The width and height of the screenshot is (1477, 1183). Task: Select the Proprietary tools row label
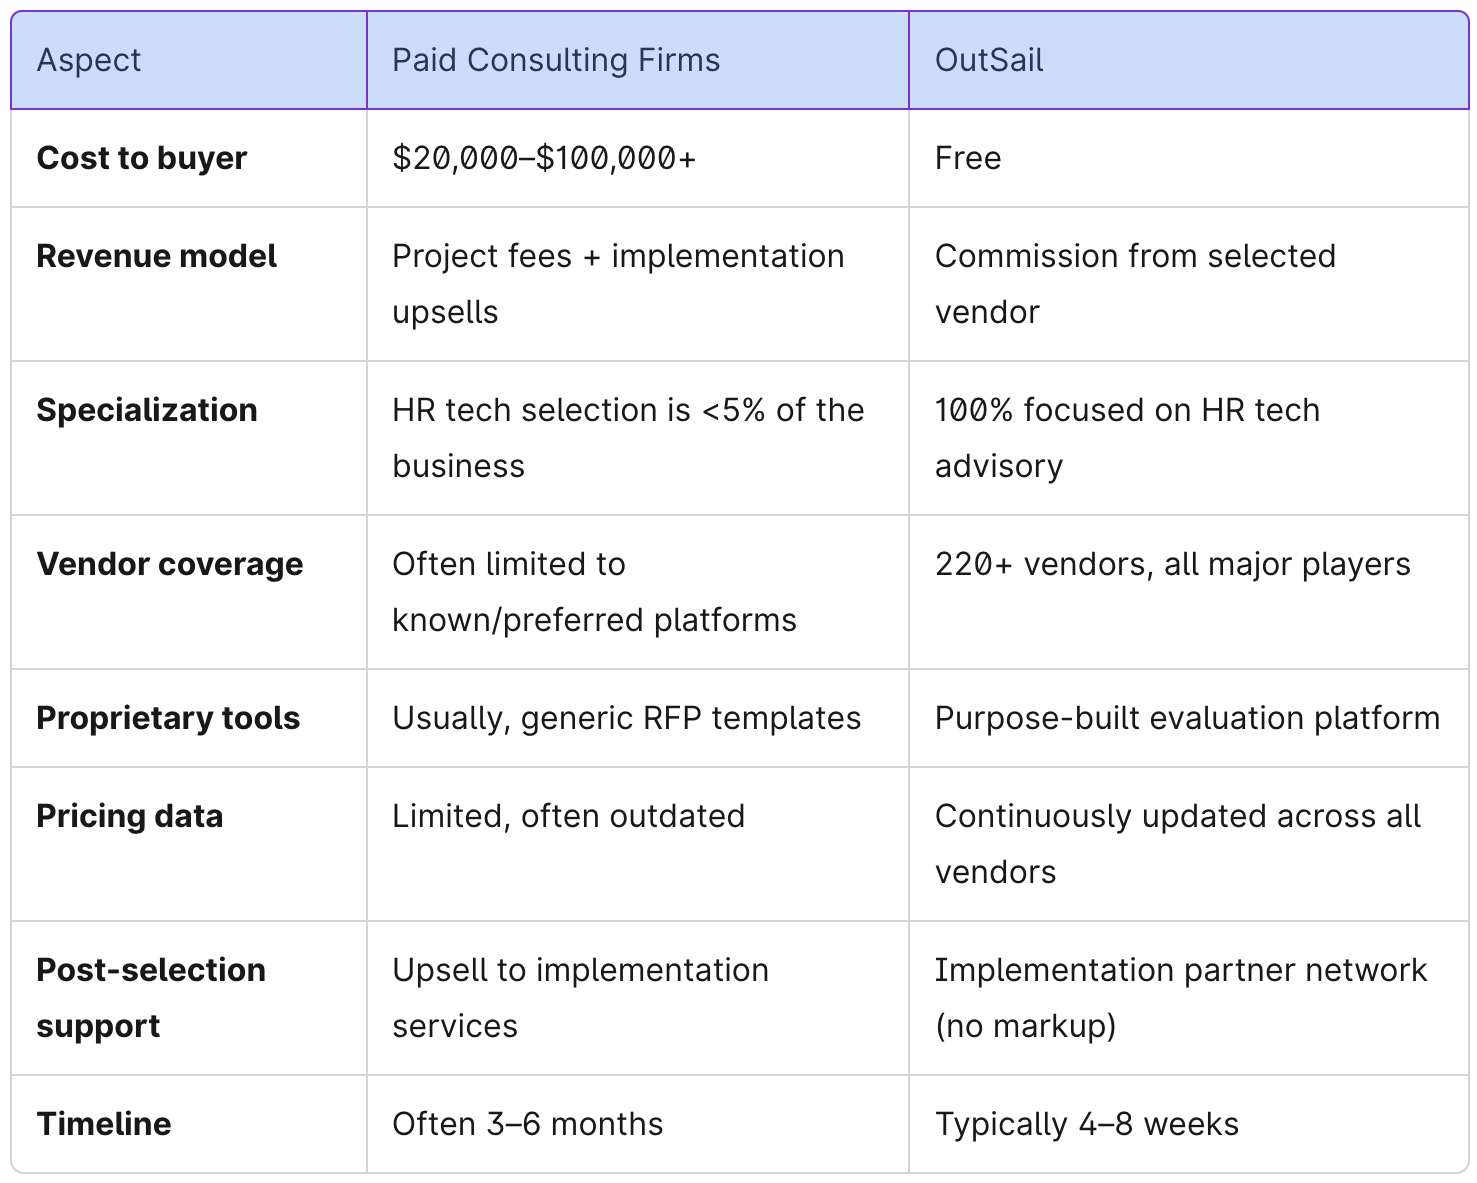(168, 718)
